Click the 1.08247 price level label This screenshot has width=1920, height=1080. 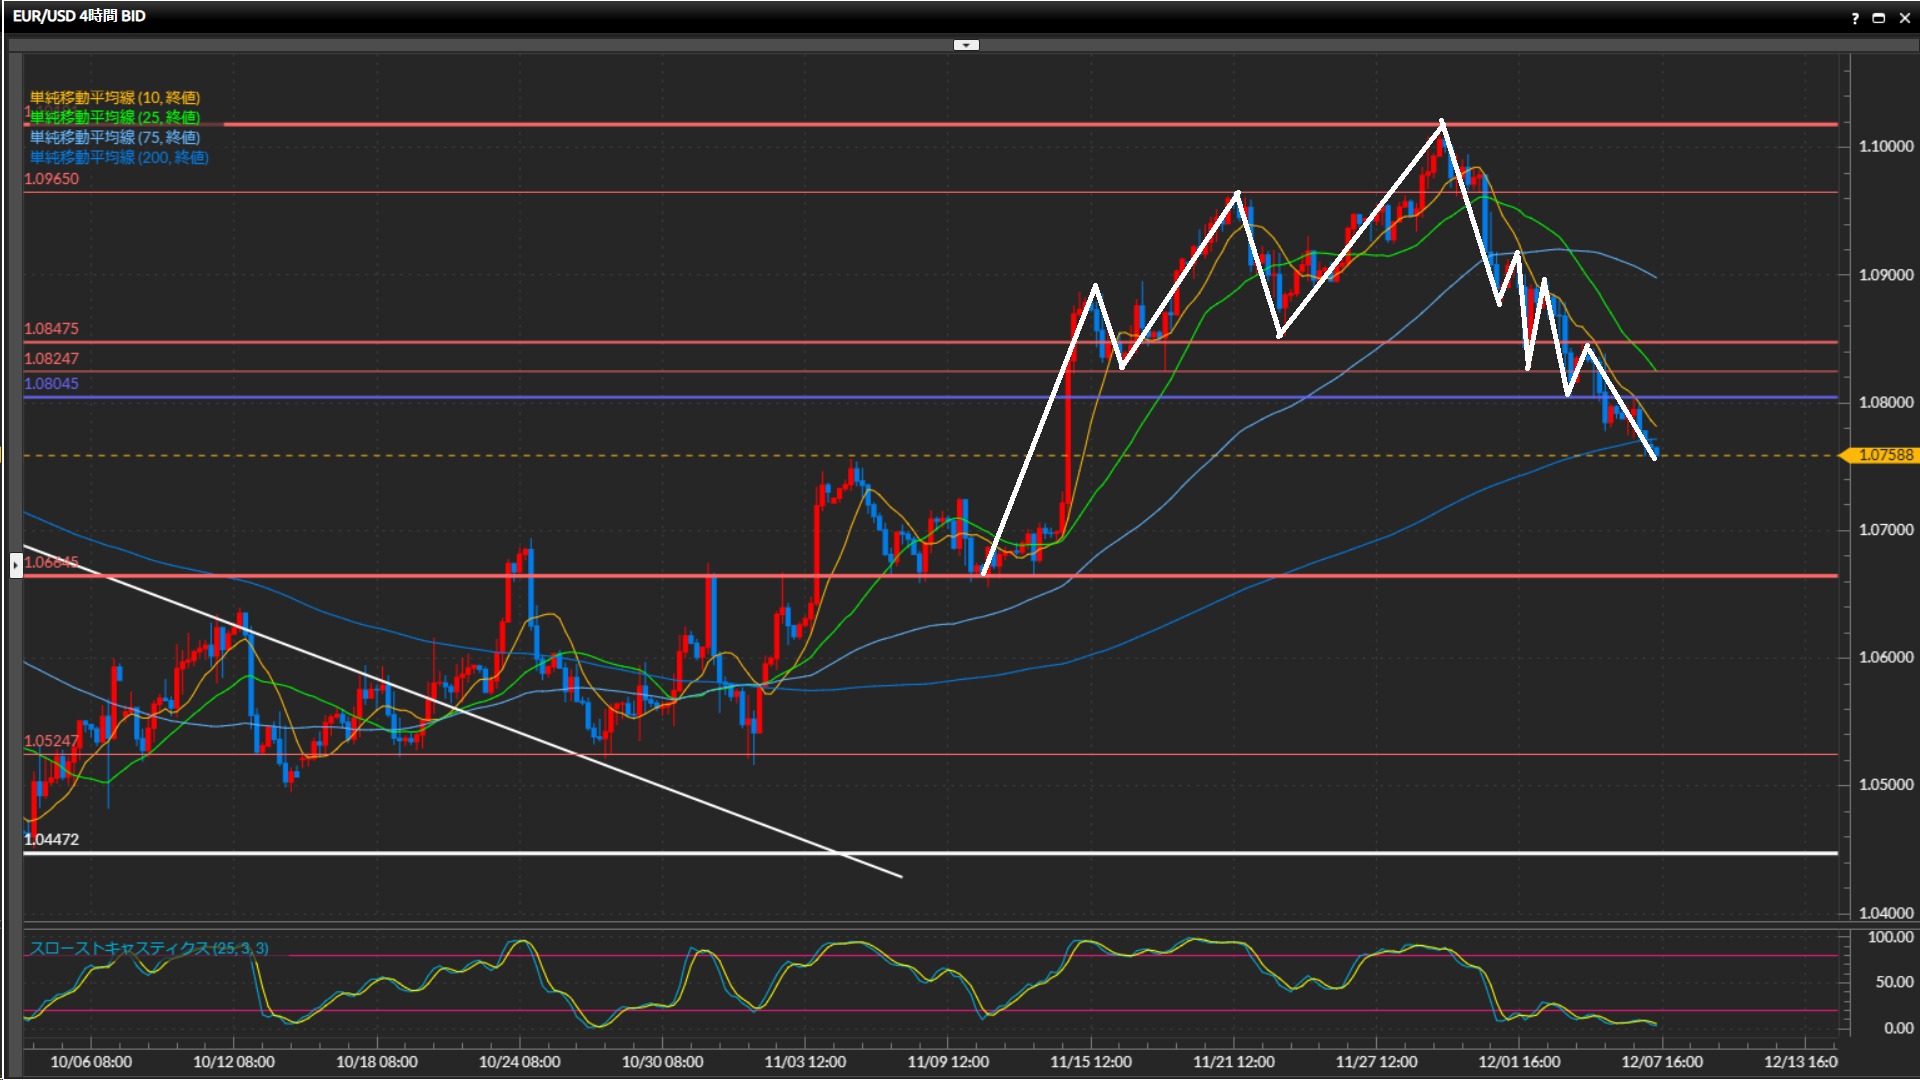pyautogui.click(x=51, y=358)
